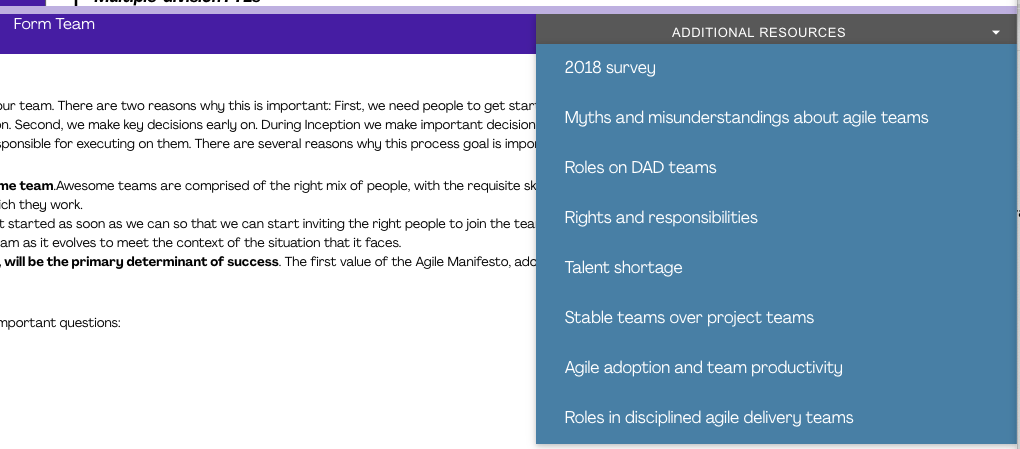Click the 'Awesome teams are comprised' sentence
Screen dimensions: 1020x449
pyautogui.click(x=296, y=186)
